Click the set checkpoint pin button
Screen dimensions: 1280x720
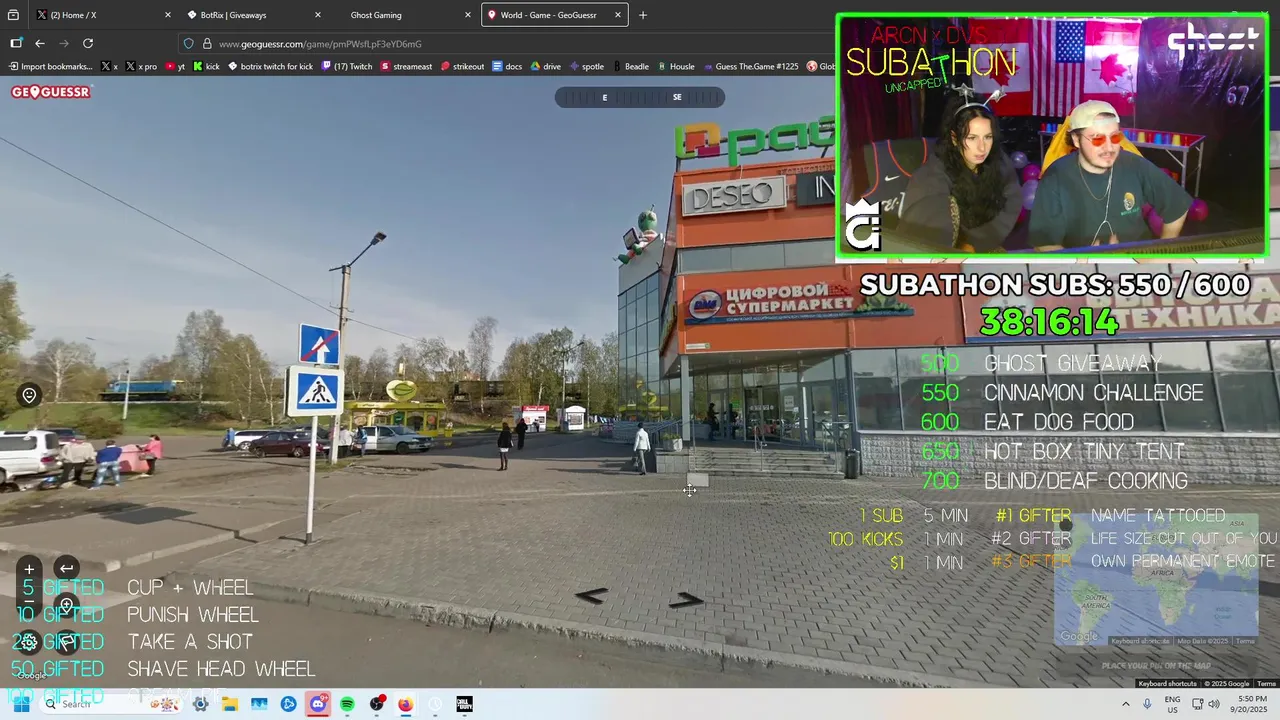(66, 606)
